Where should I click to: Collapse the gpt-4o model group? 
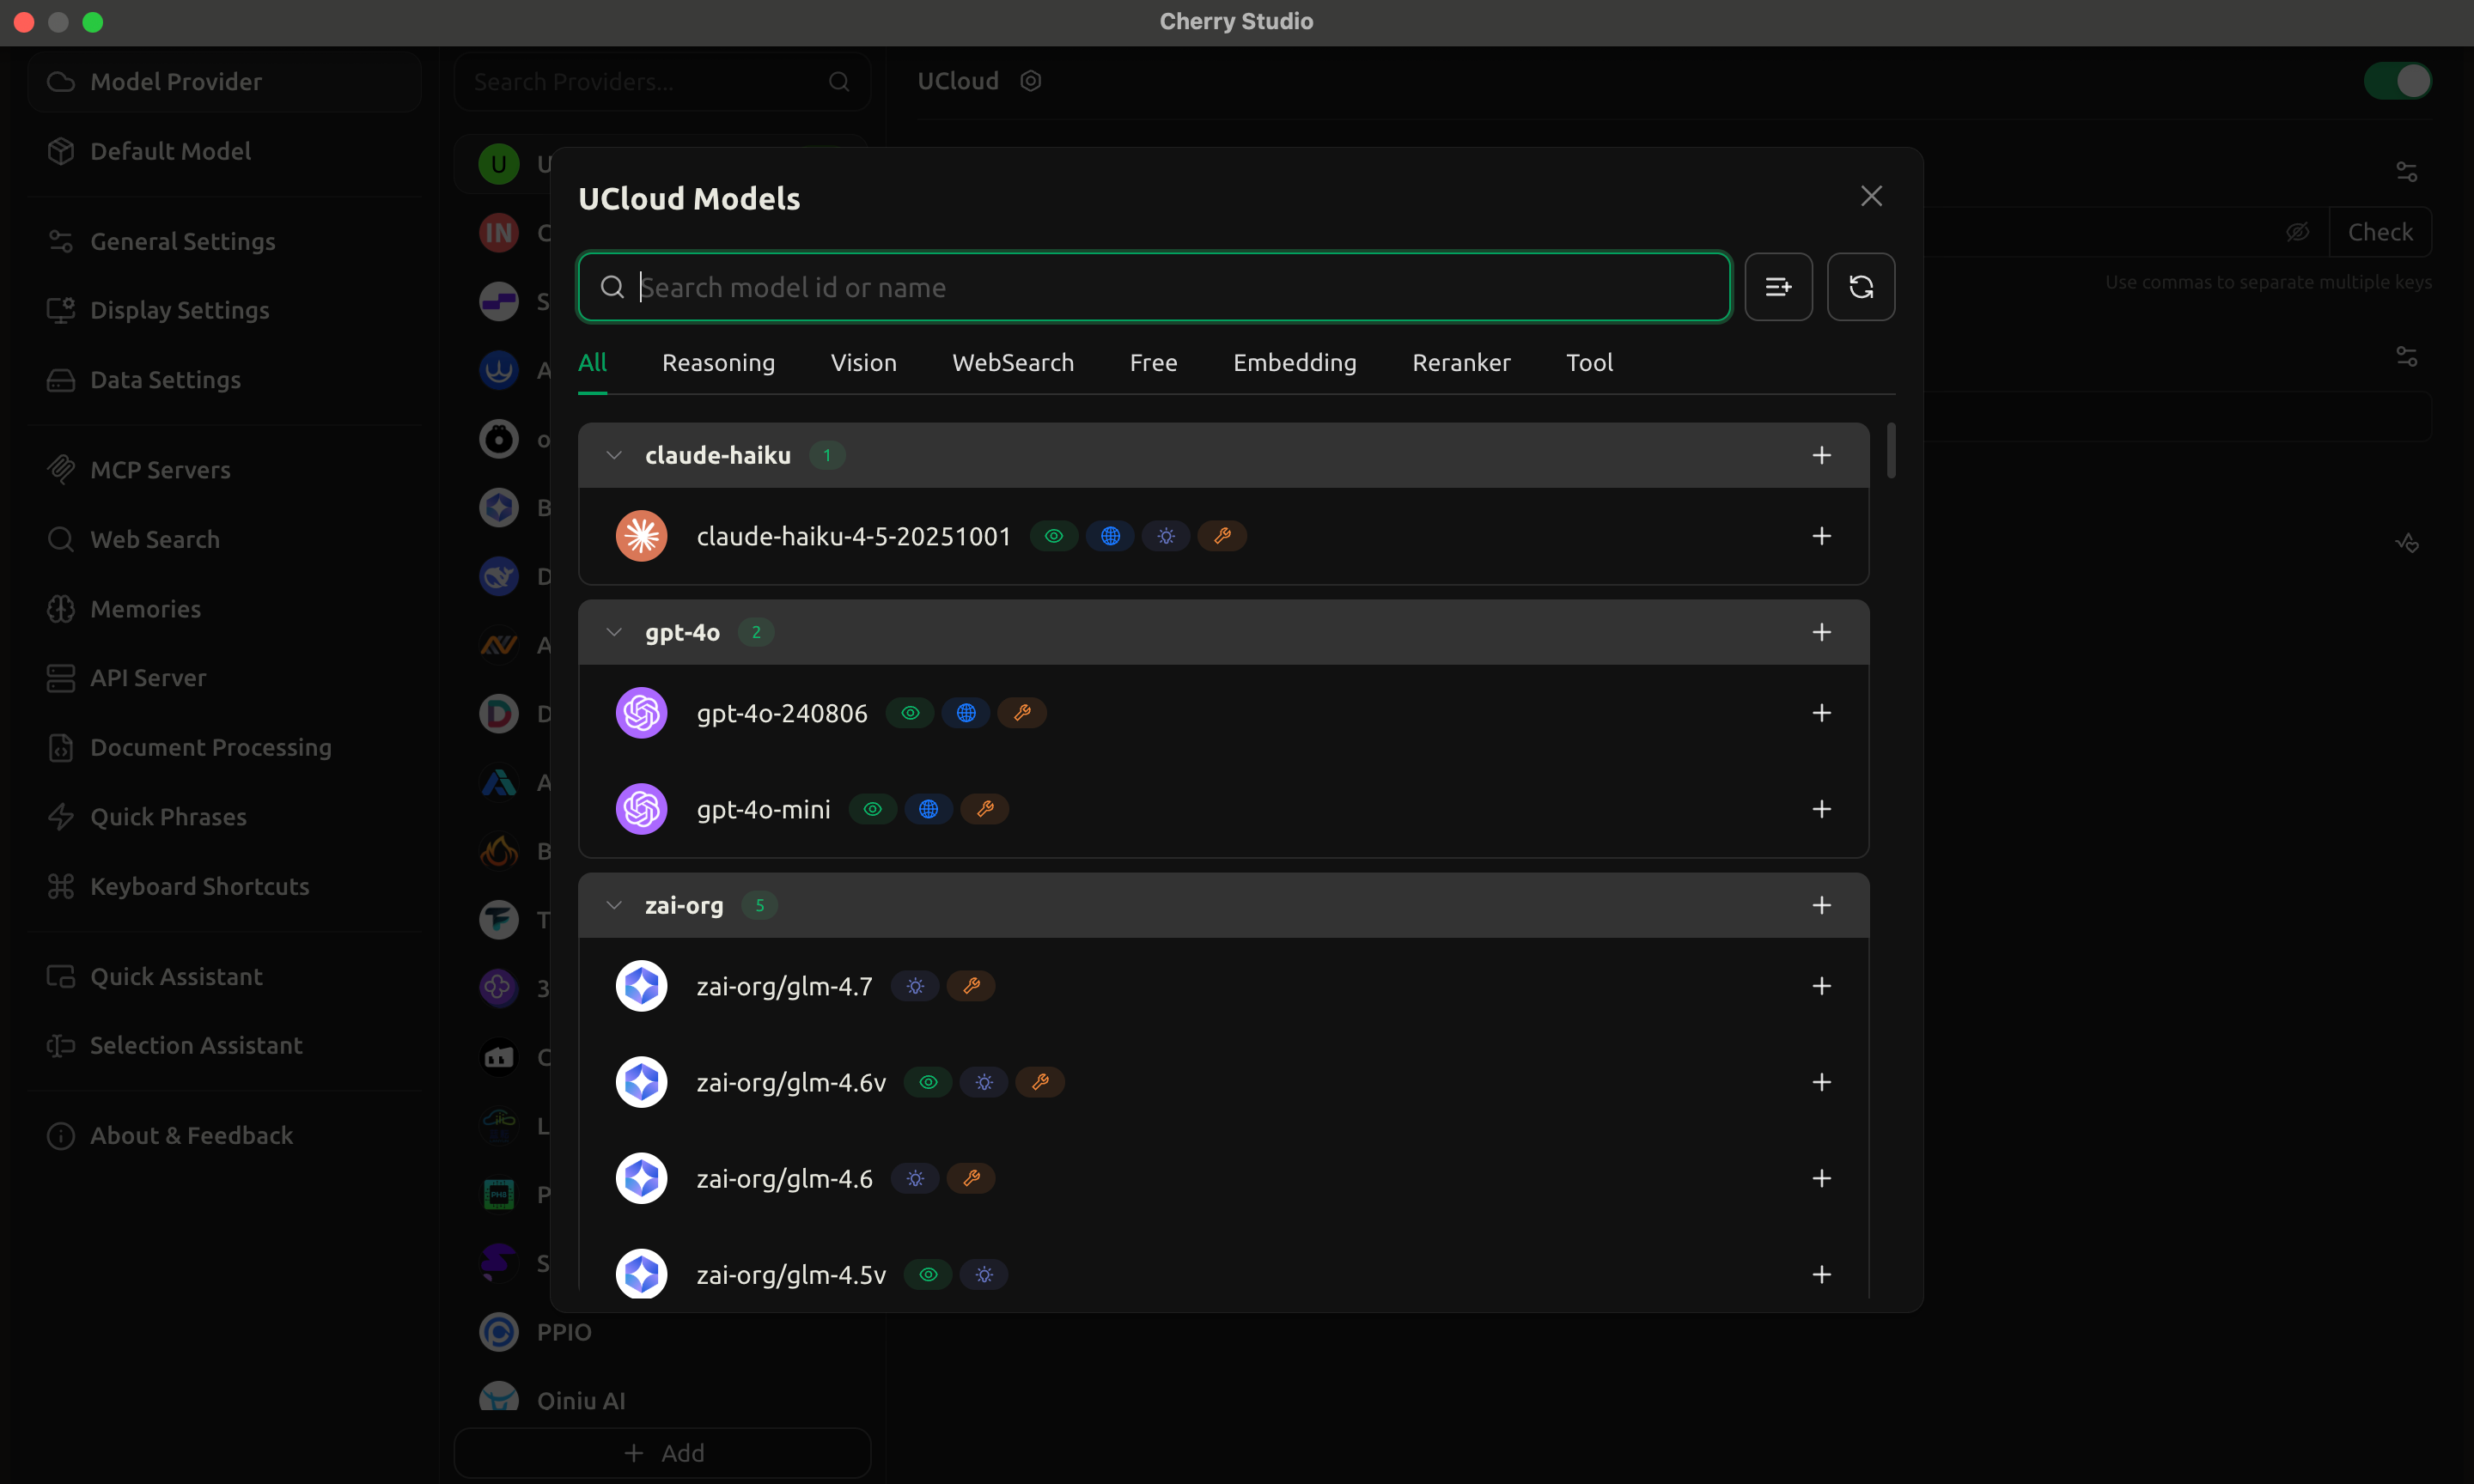pos(614,632)
